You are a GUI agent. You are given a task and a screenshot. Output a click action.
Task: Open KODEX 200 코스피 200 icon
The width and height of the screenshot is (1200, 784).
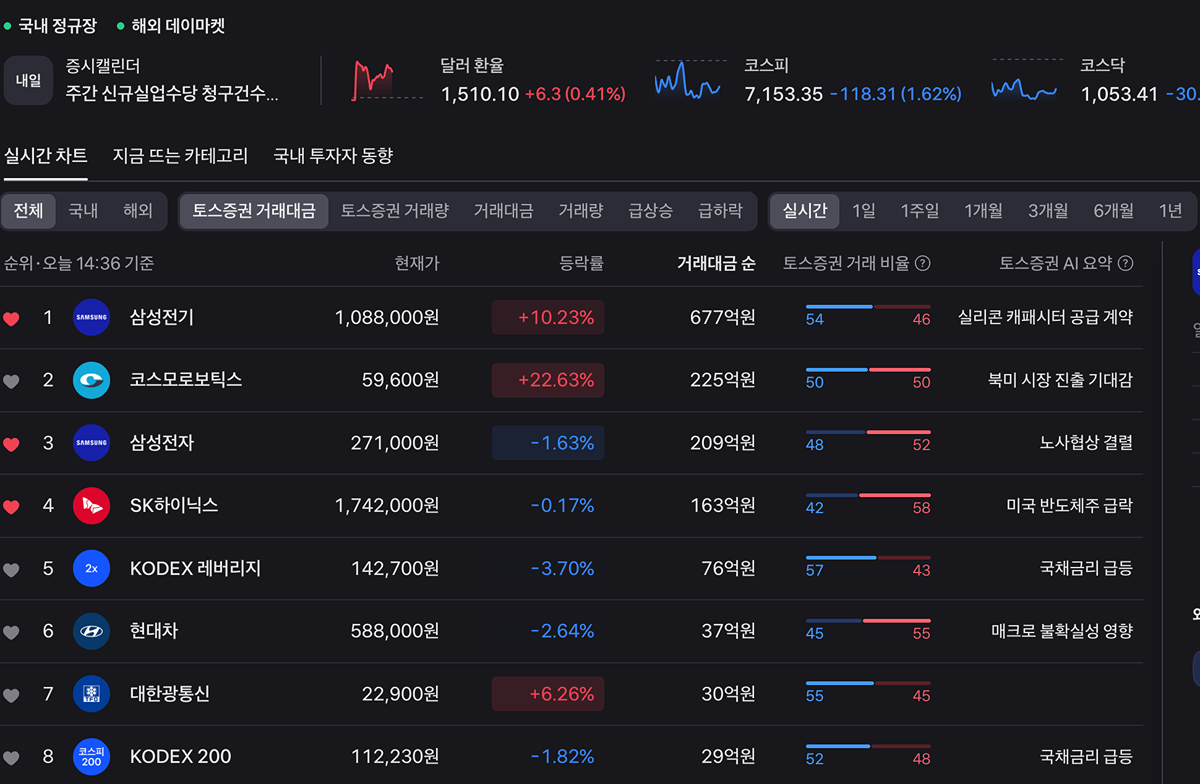point(91,757)
